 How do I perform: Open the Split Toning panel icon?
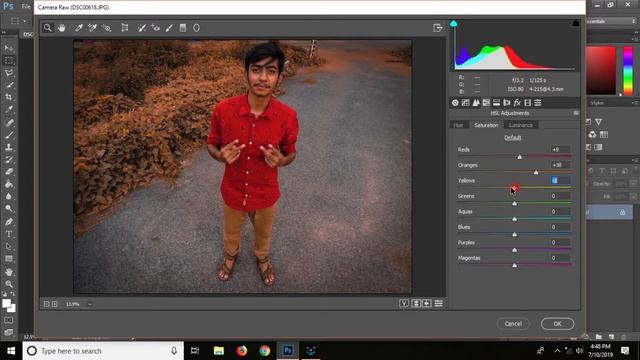496,103
